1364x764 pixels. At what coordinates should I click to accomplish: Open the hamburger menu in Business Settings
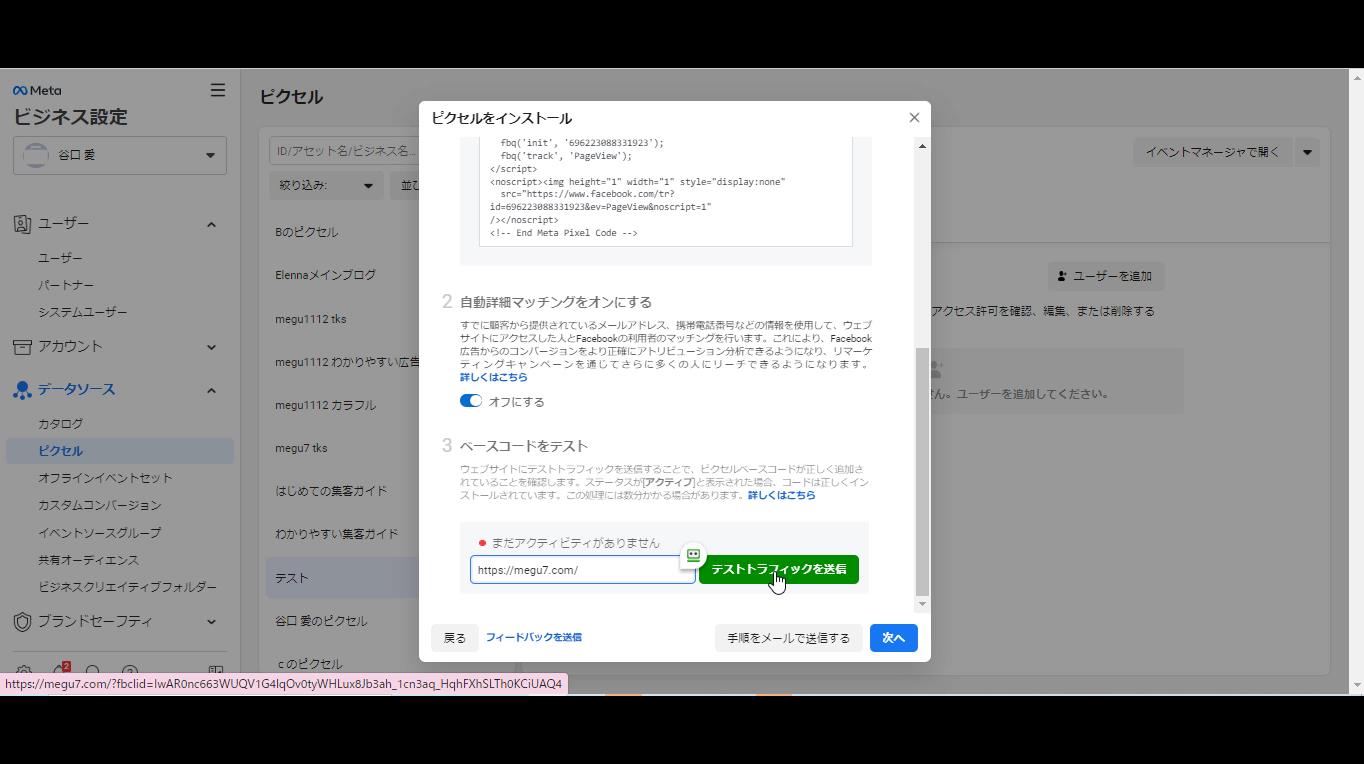[x=218, y=90]
